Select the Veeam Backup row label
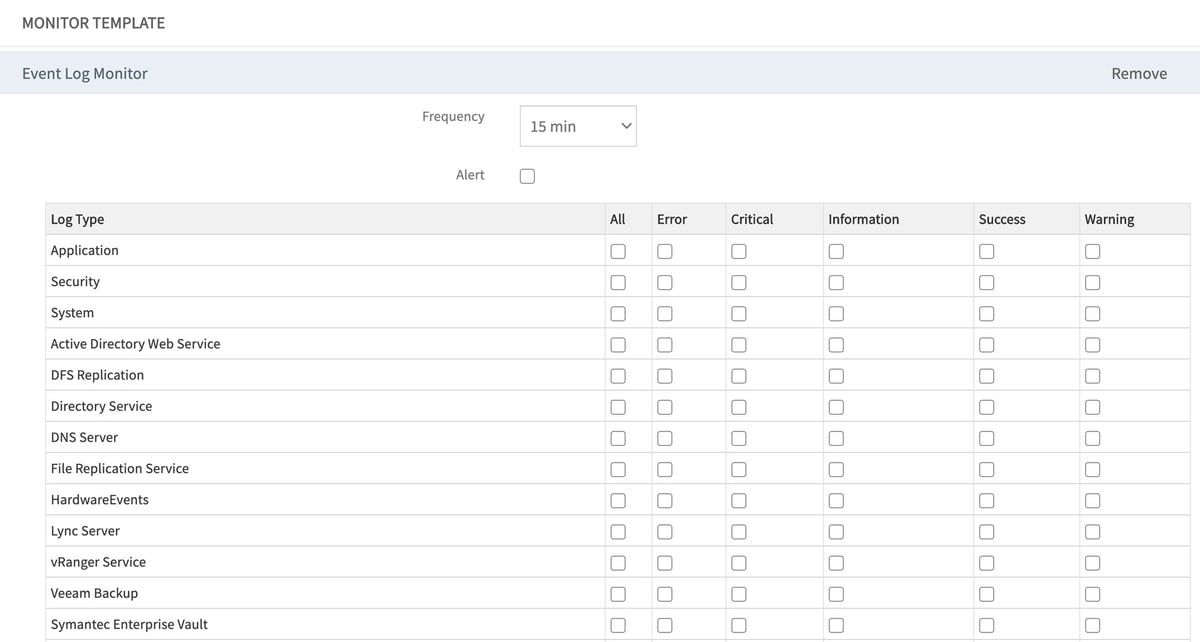 94,592
